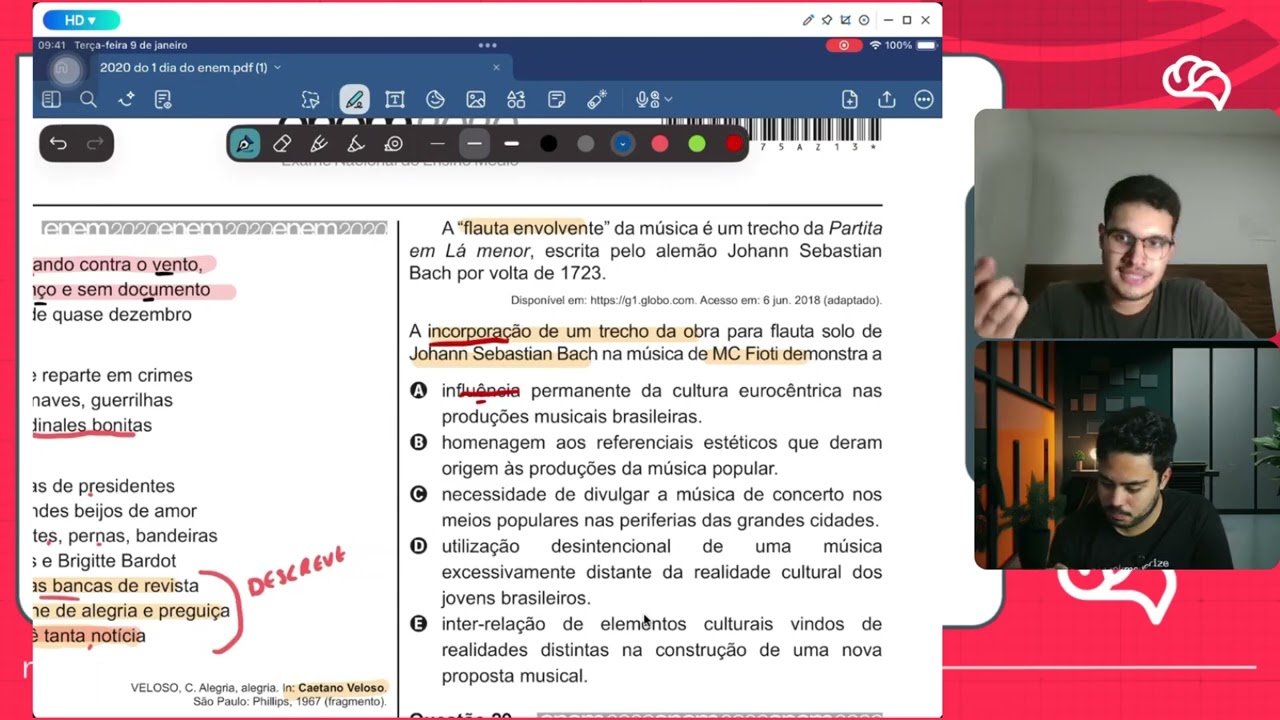
Task: Choose the thinnest stroke width
Action: (437, 144)
